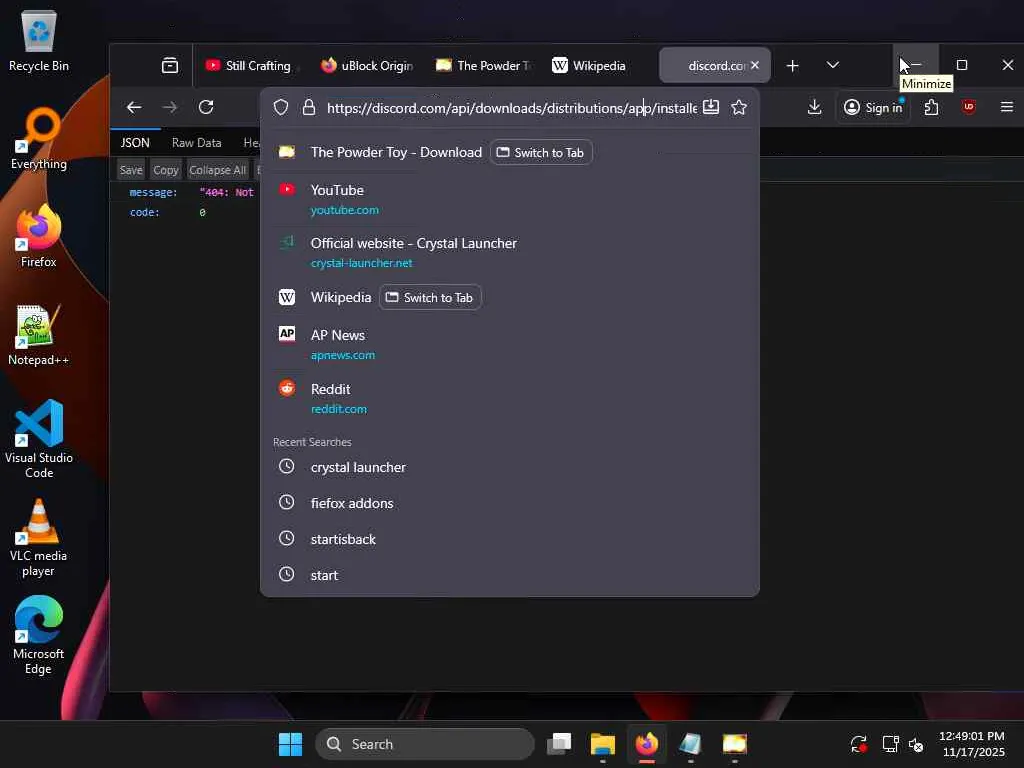
Task: Open the tracking protection shield icon
Action: (x=281, y=108)
